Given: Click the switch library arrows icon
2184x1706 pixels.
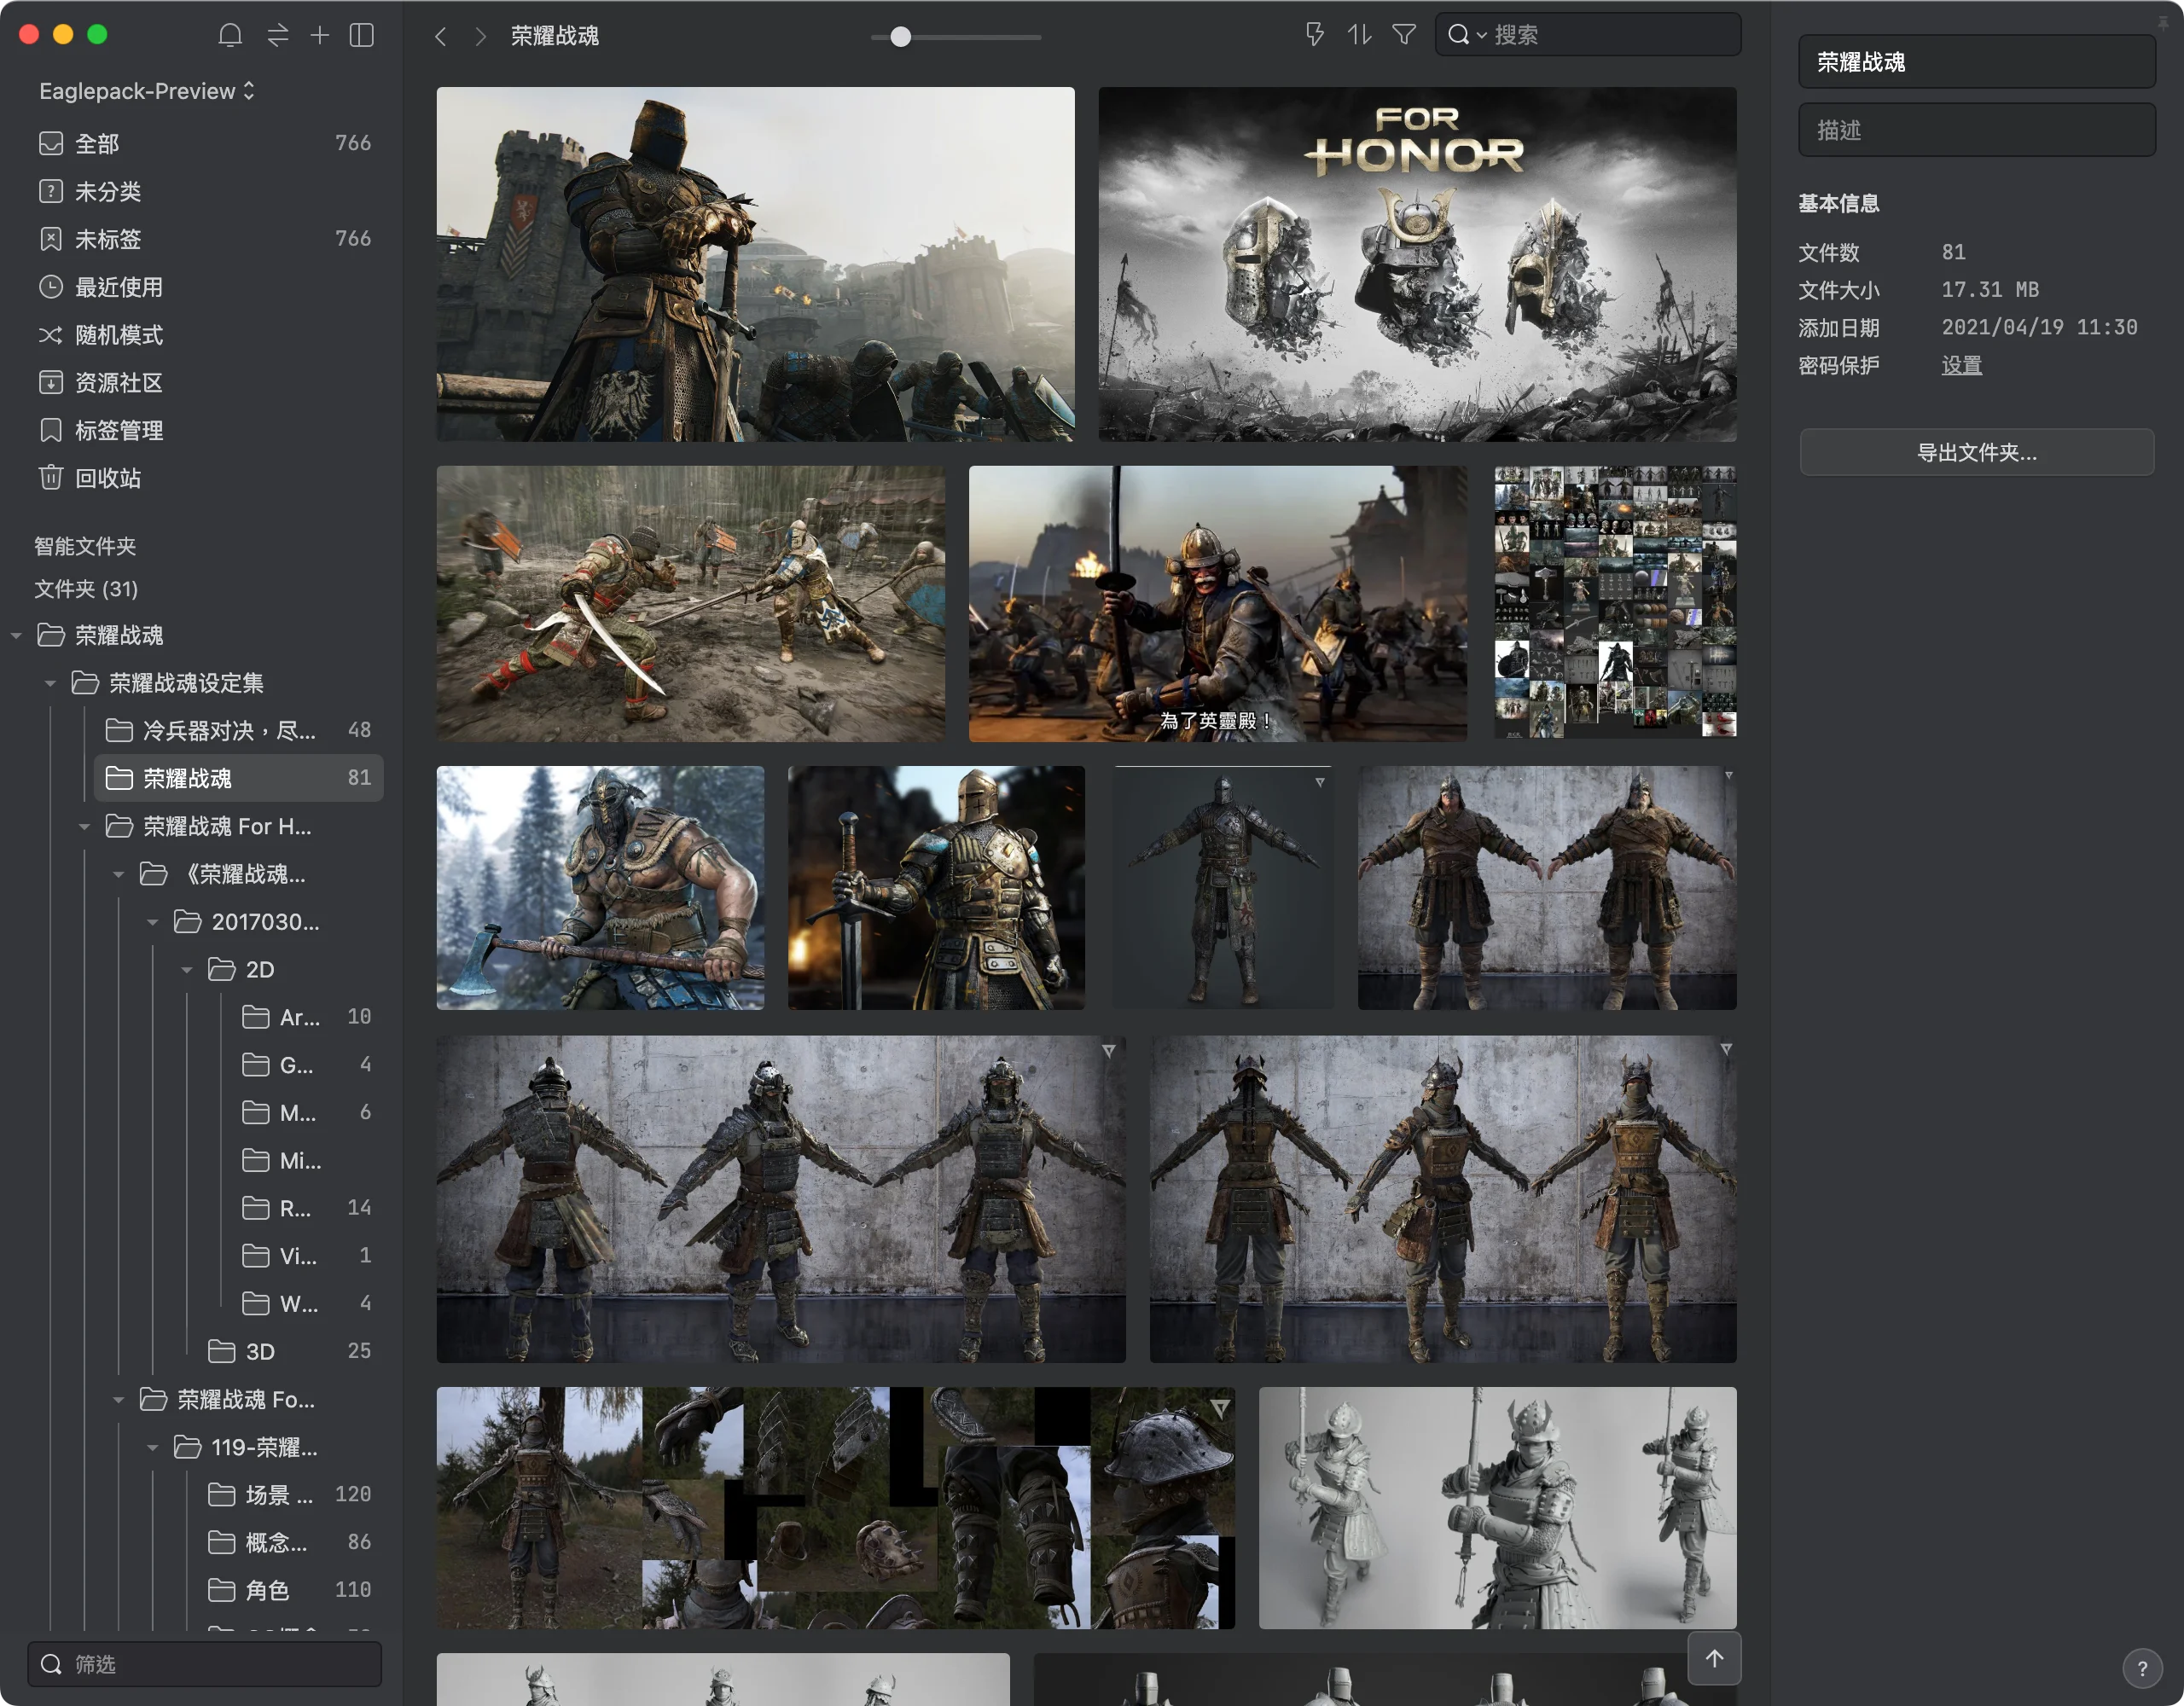Looking at the screenshot, I should (x=277, y=36).
